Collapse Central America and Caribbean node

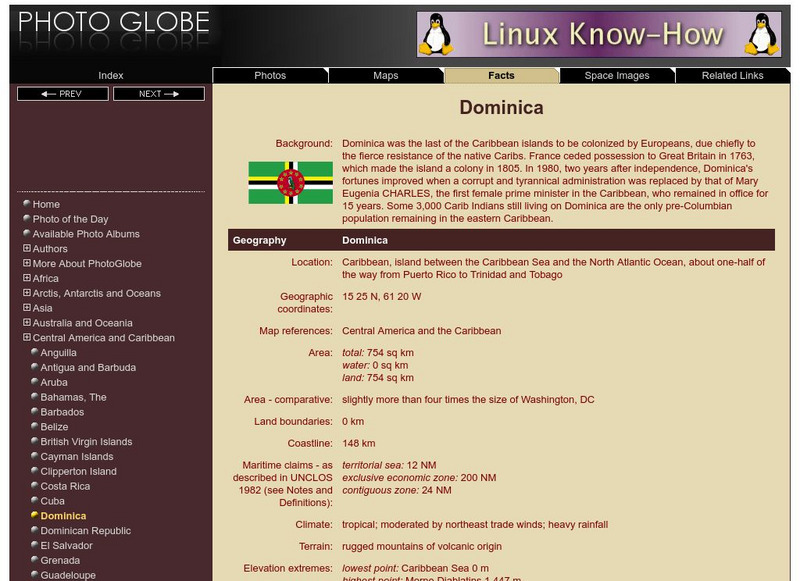pos(27,338)
